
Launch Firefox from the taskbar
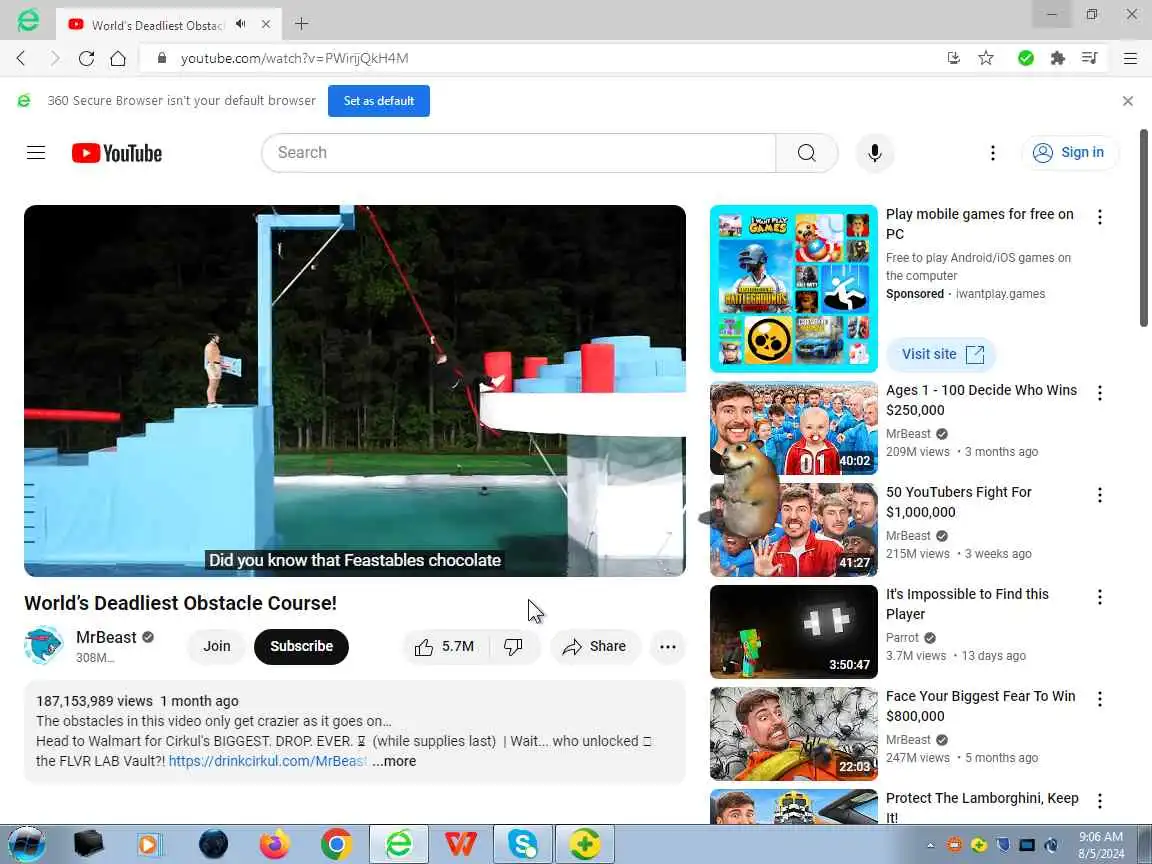tap(275, 844)
